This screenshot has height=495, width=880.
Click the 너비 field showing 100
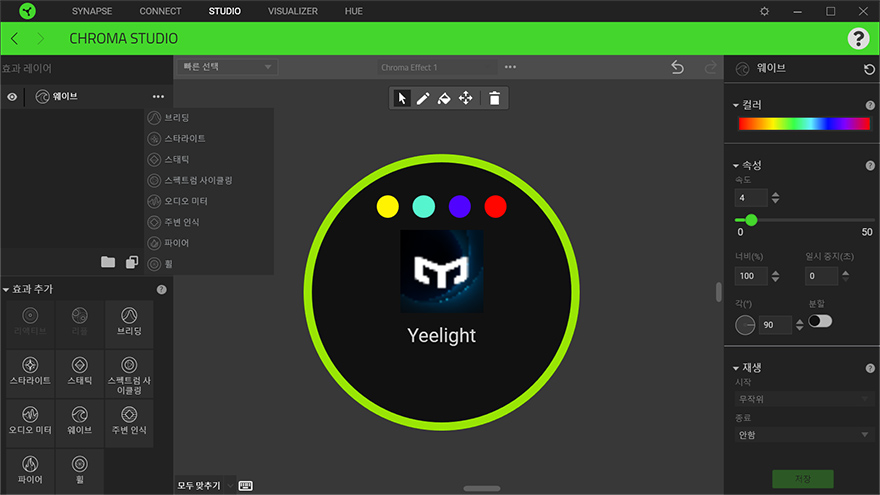(750, 276)
